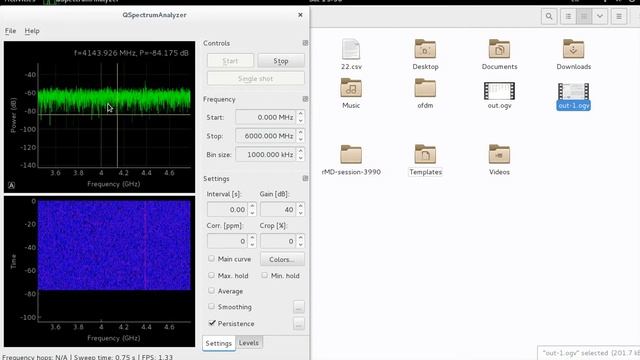The image size is (640, 360).
Task: Decrease the Gain value
Action: (300, 213)
